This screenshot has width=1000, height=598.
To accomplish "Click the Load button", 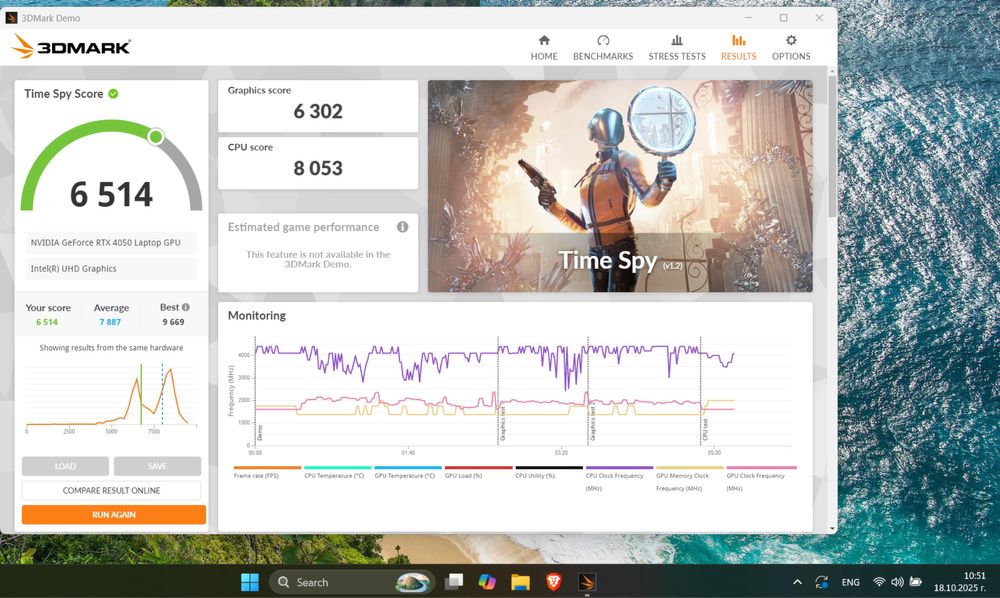I will (x=65, y=466).
